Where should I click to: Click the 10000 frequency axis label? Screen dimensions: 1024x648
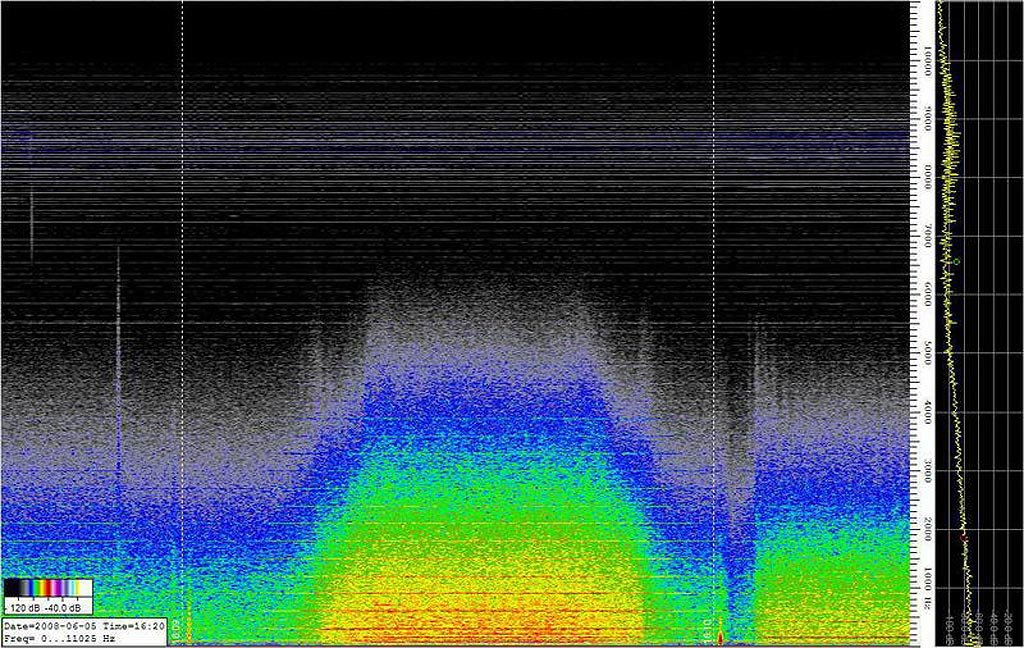[x=926, y=60]
